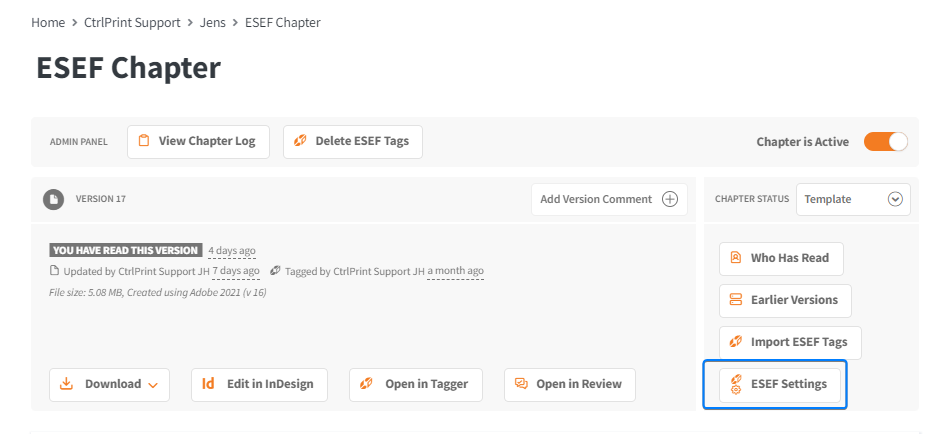Click the person icon on Who Has Read
The height and width of the screenshot is (434, 939).
pyautogui.click(x=735, y=258)
